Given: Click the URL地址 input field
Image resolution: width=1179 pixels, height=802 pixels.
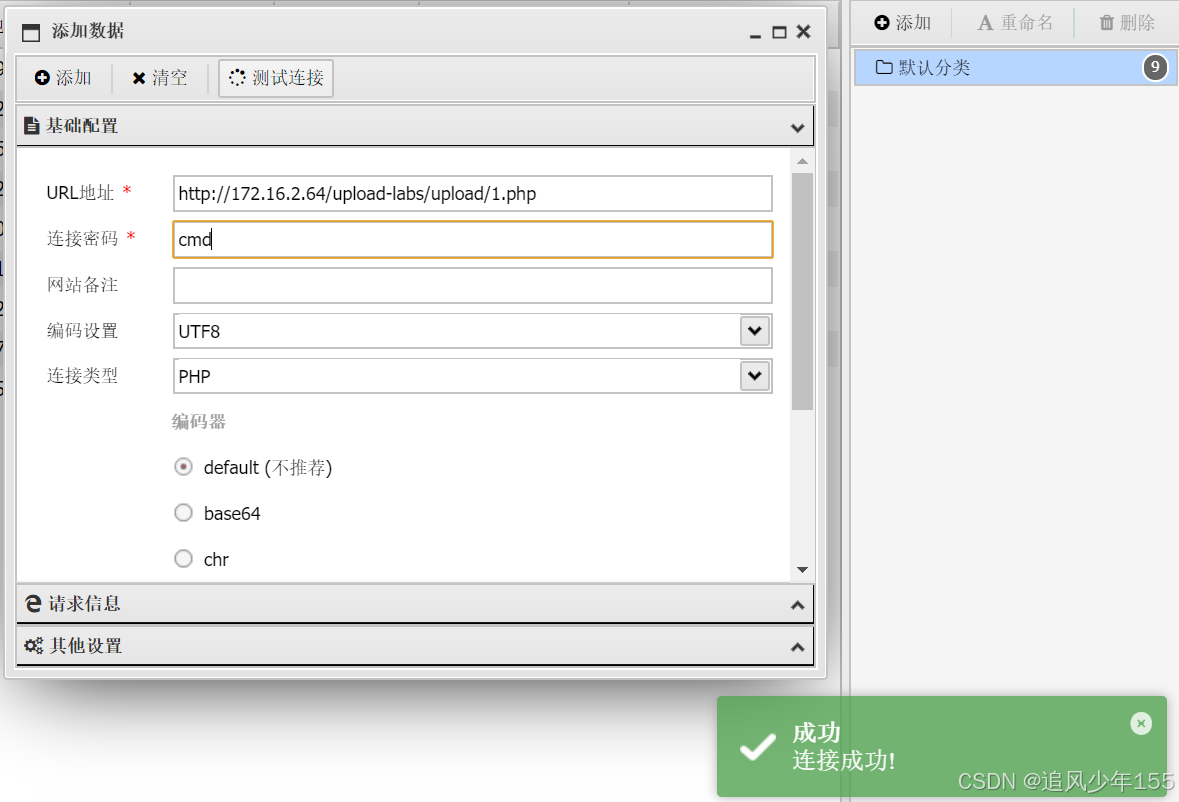Looking at the screenshot, I should point(472,194).
